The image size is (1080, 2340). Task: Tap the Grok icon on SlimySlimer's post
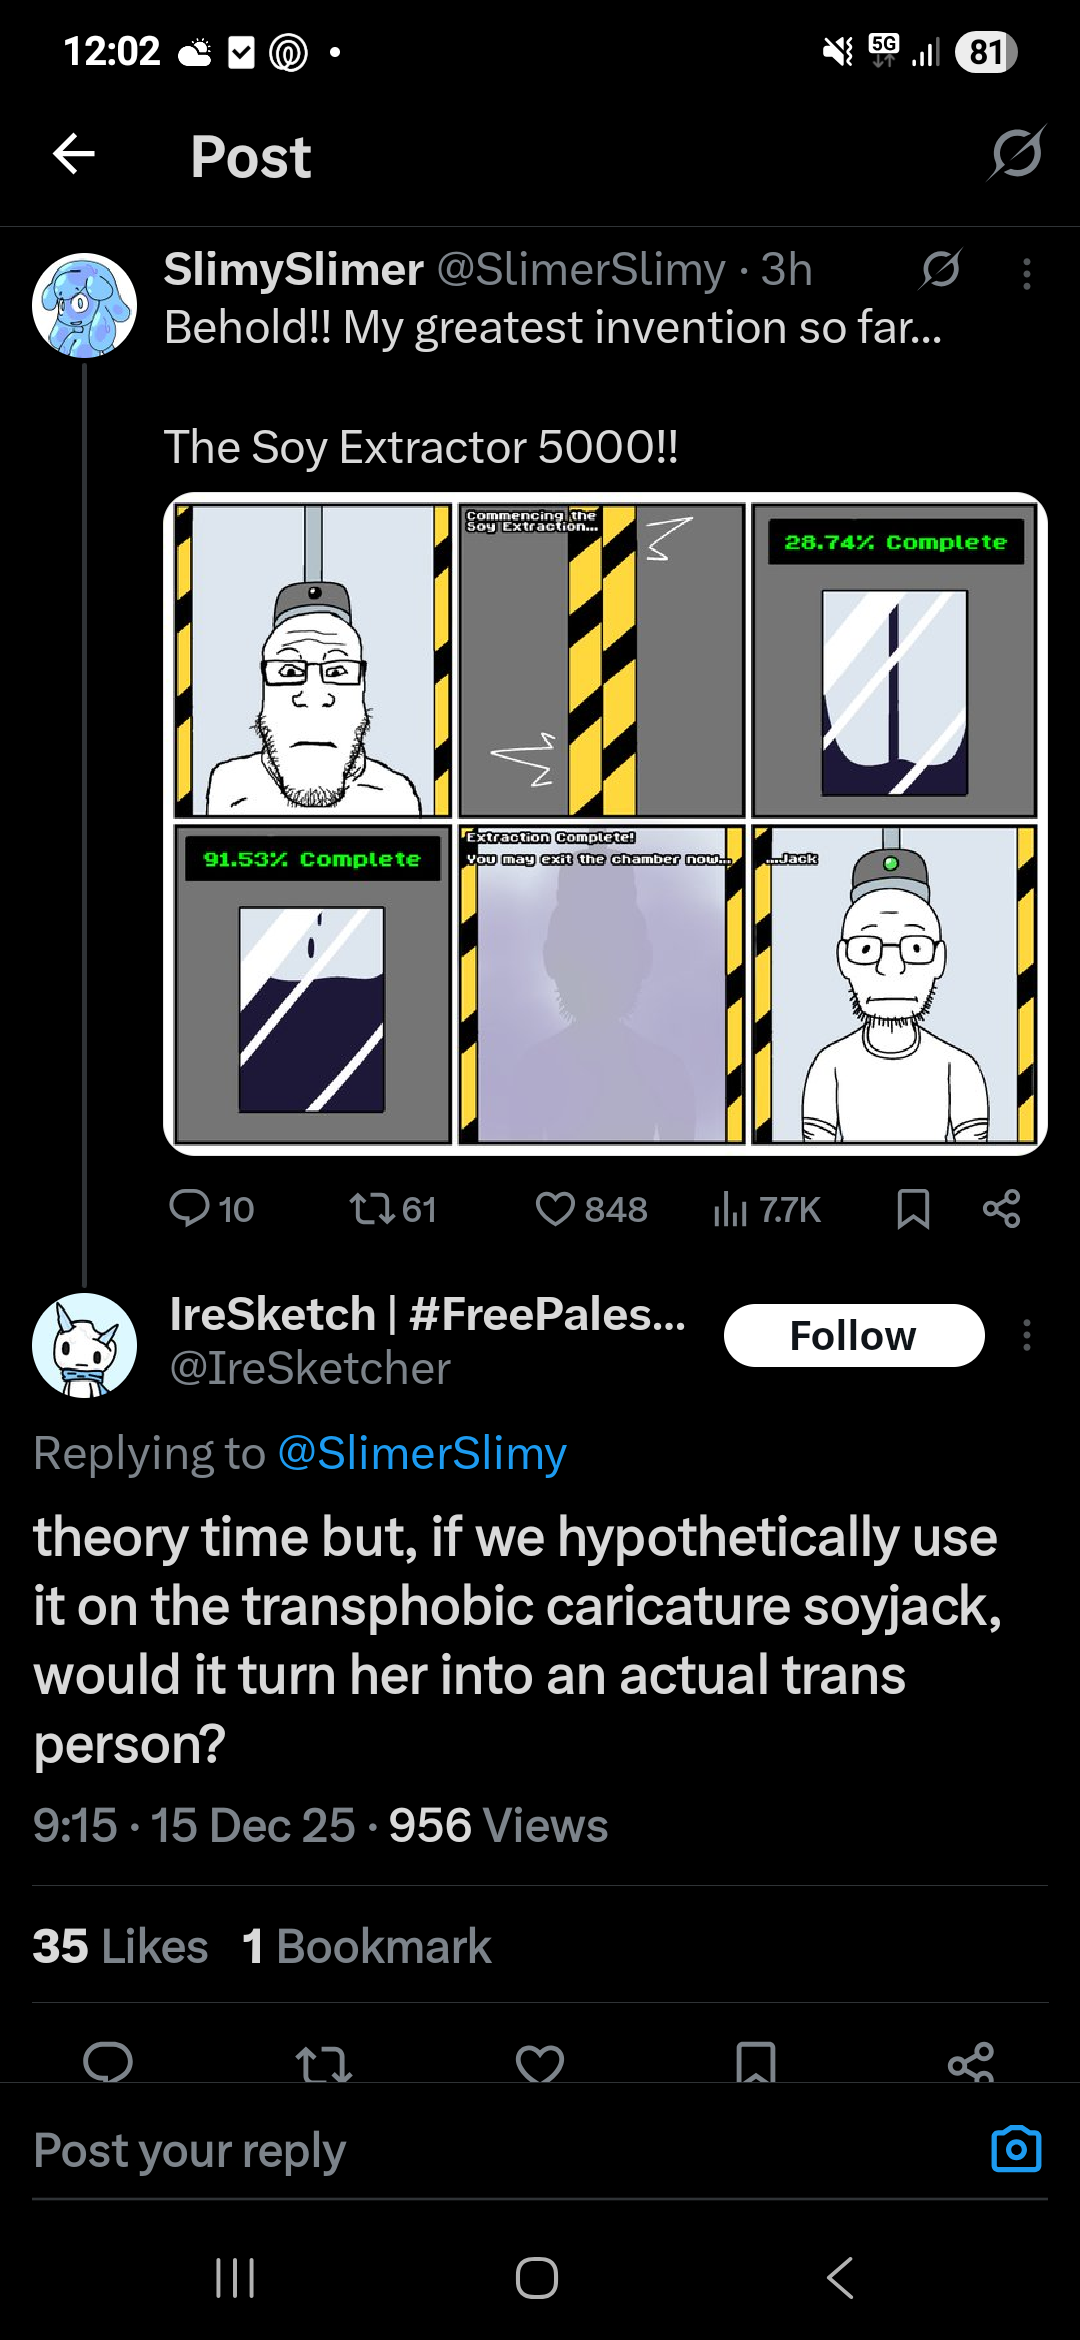pyautogui.click(x=941, y=269)
